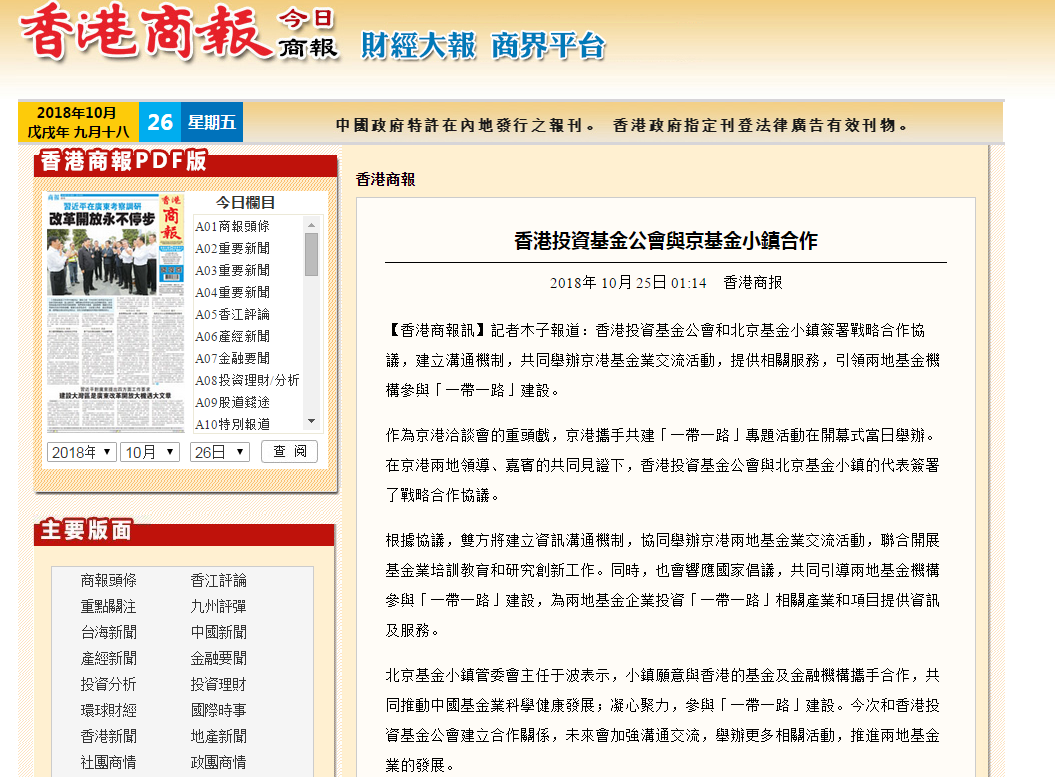Image resolution: width=1055 pixels, height=777 pixels.
Task: Open the front page PDF thumbnail
Action: 115,313
